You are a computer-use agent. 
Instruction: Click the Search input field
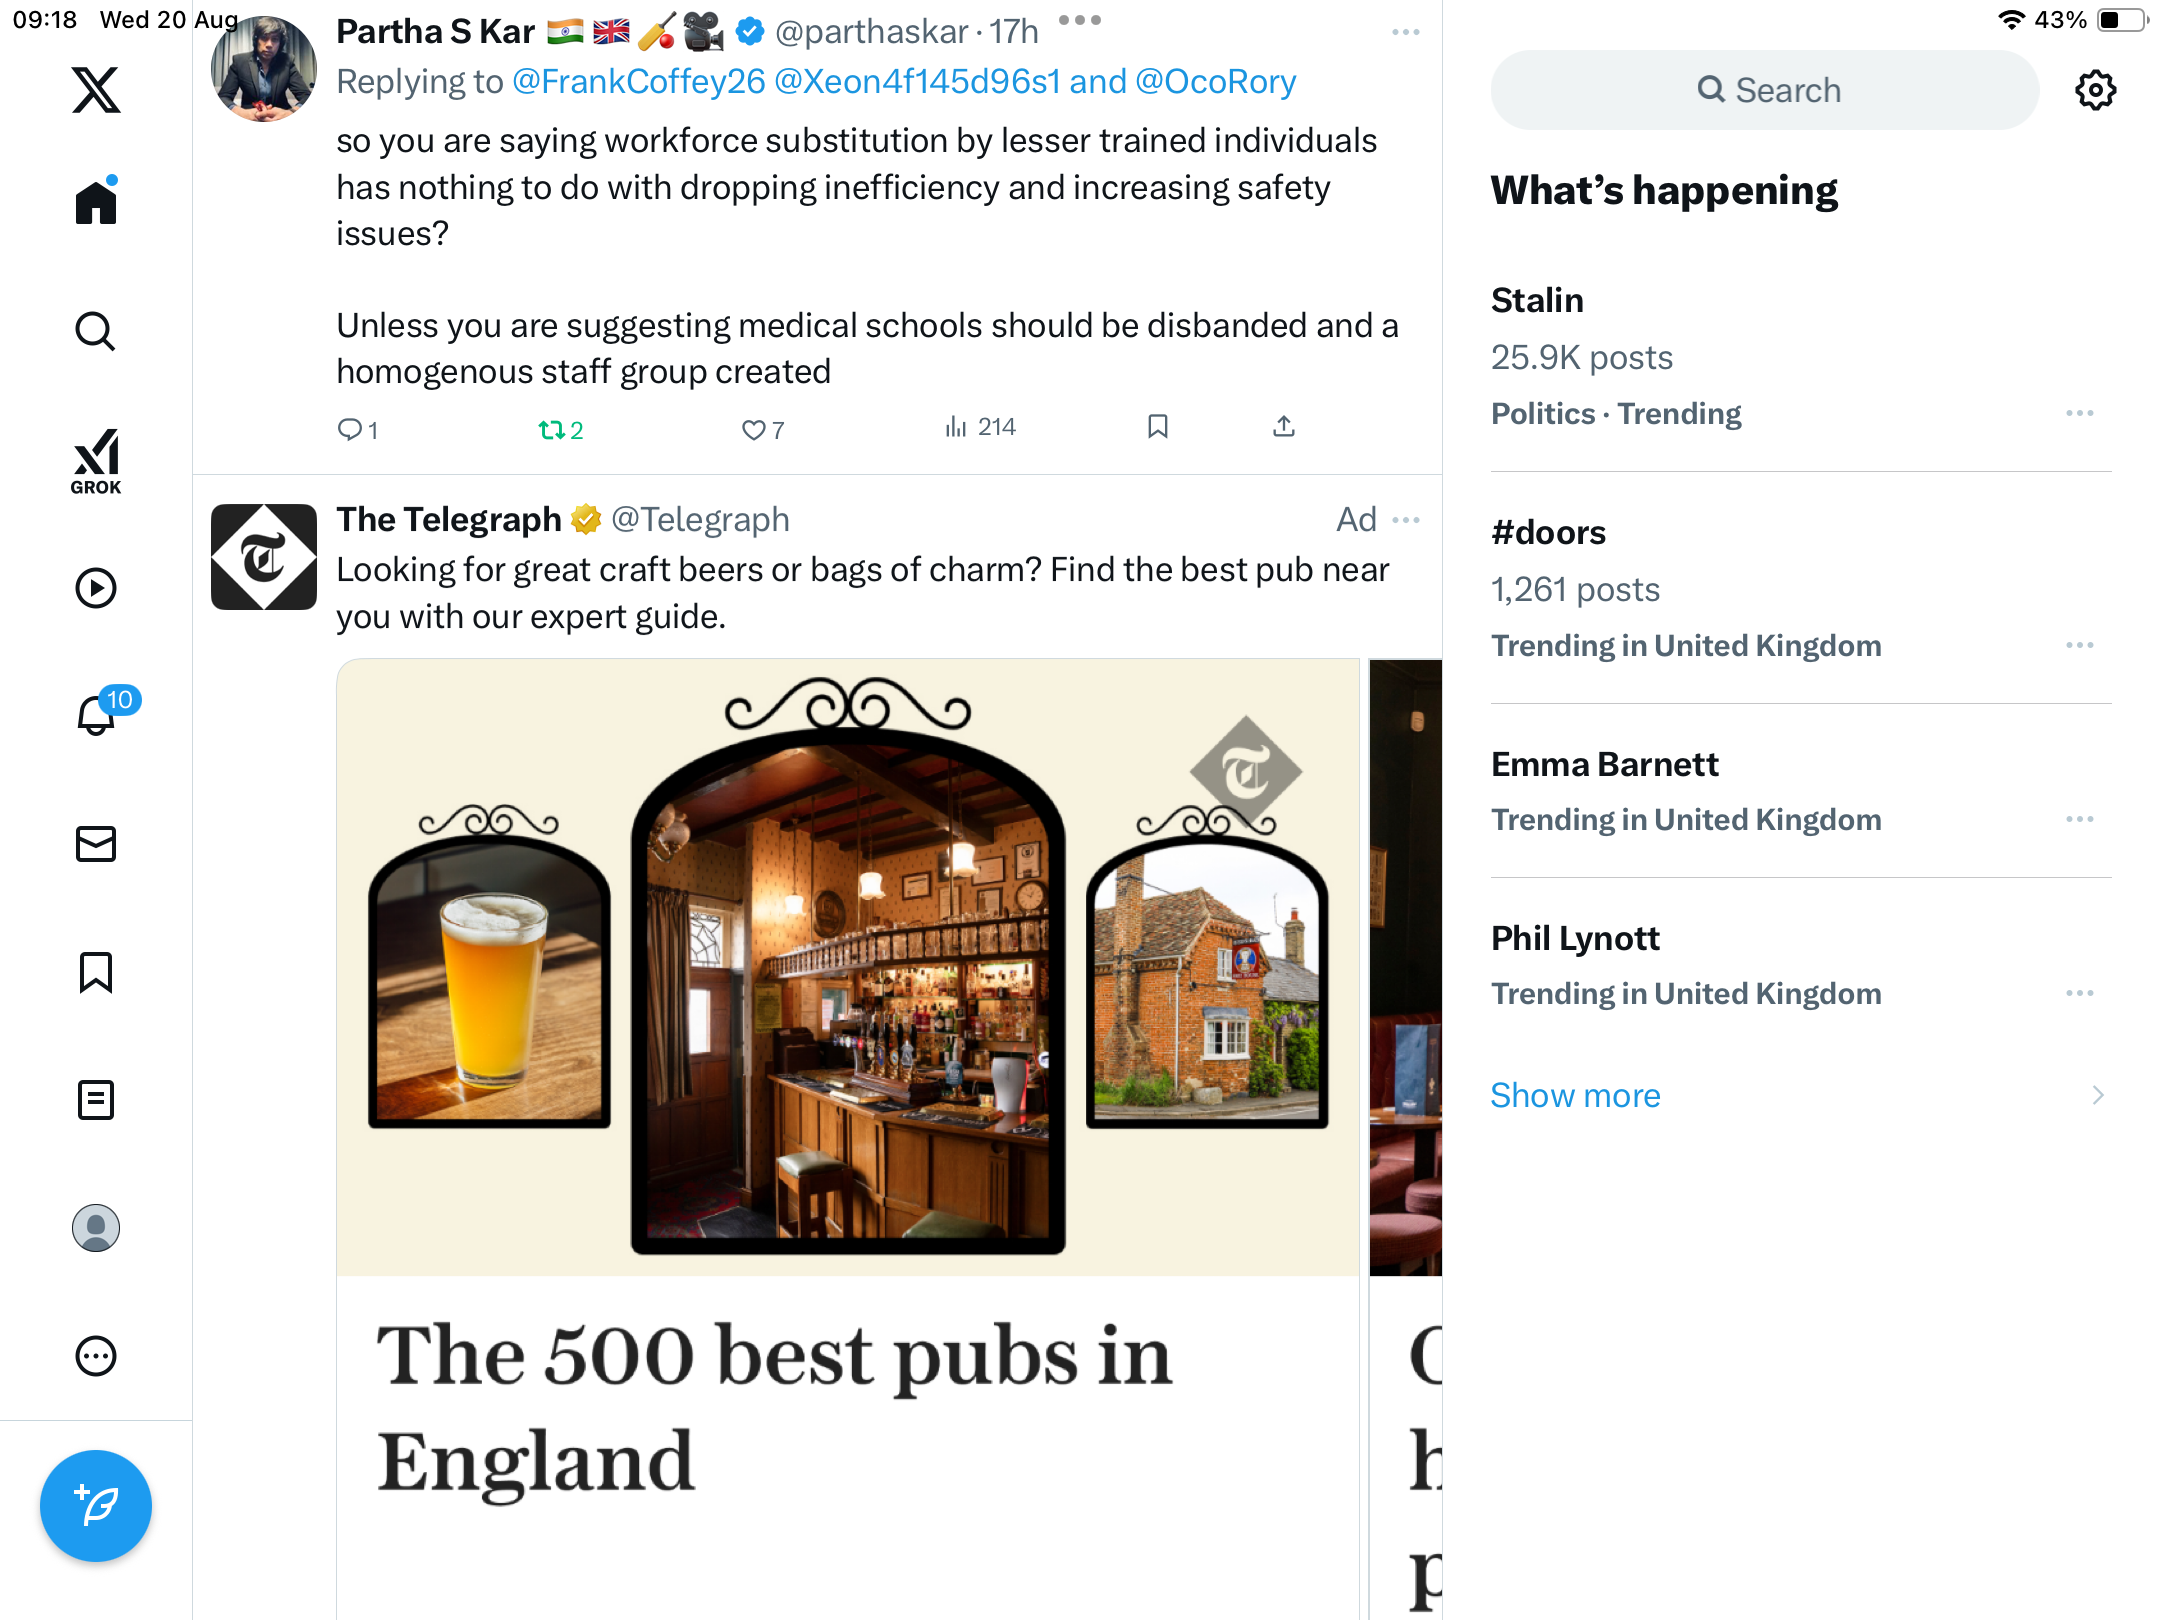1765,90
